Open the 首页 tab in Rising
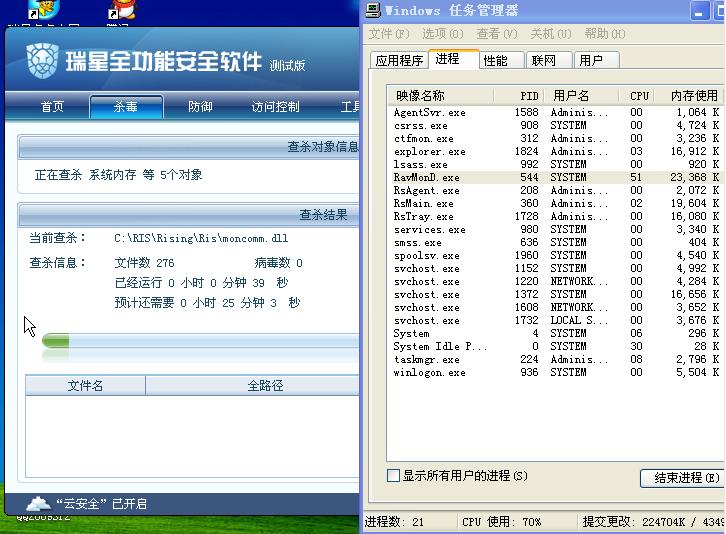726x534 pixels. tap(52, 107)
